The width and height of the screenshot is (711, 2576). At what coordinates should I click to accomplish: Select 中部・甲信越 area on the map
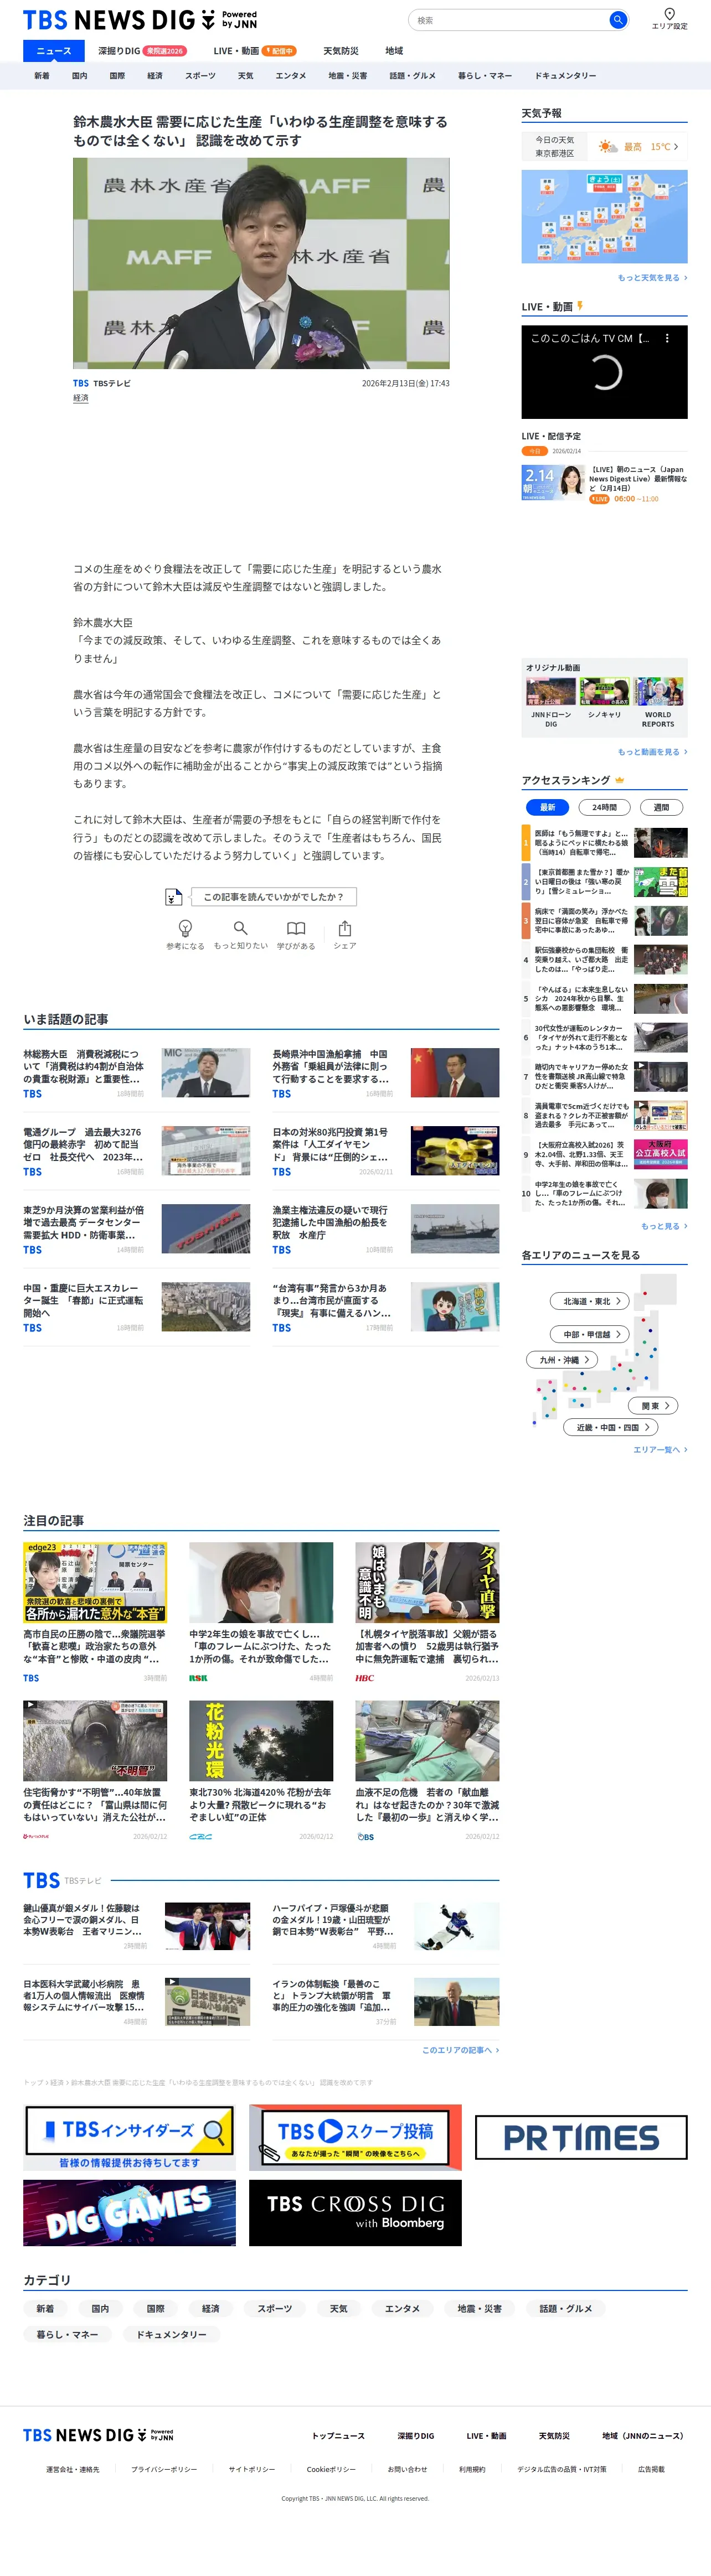590,1334
